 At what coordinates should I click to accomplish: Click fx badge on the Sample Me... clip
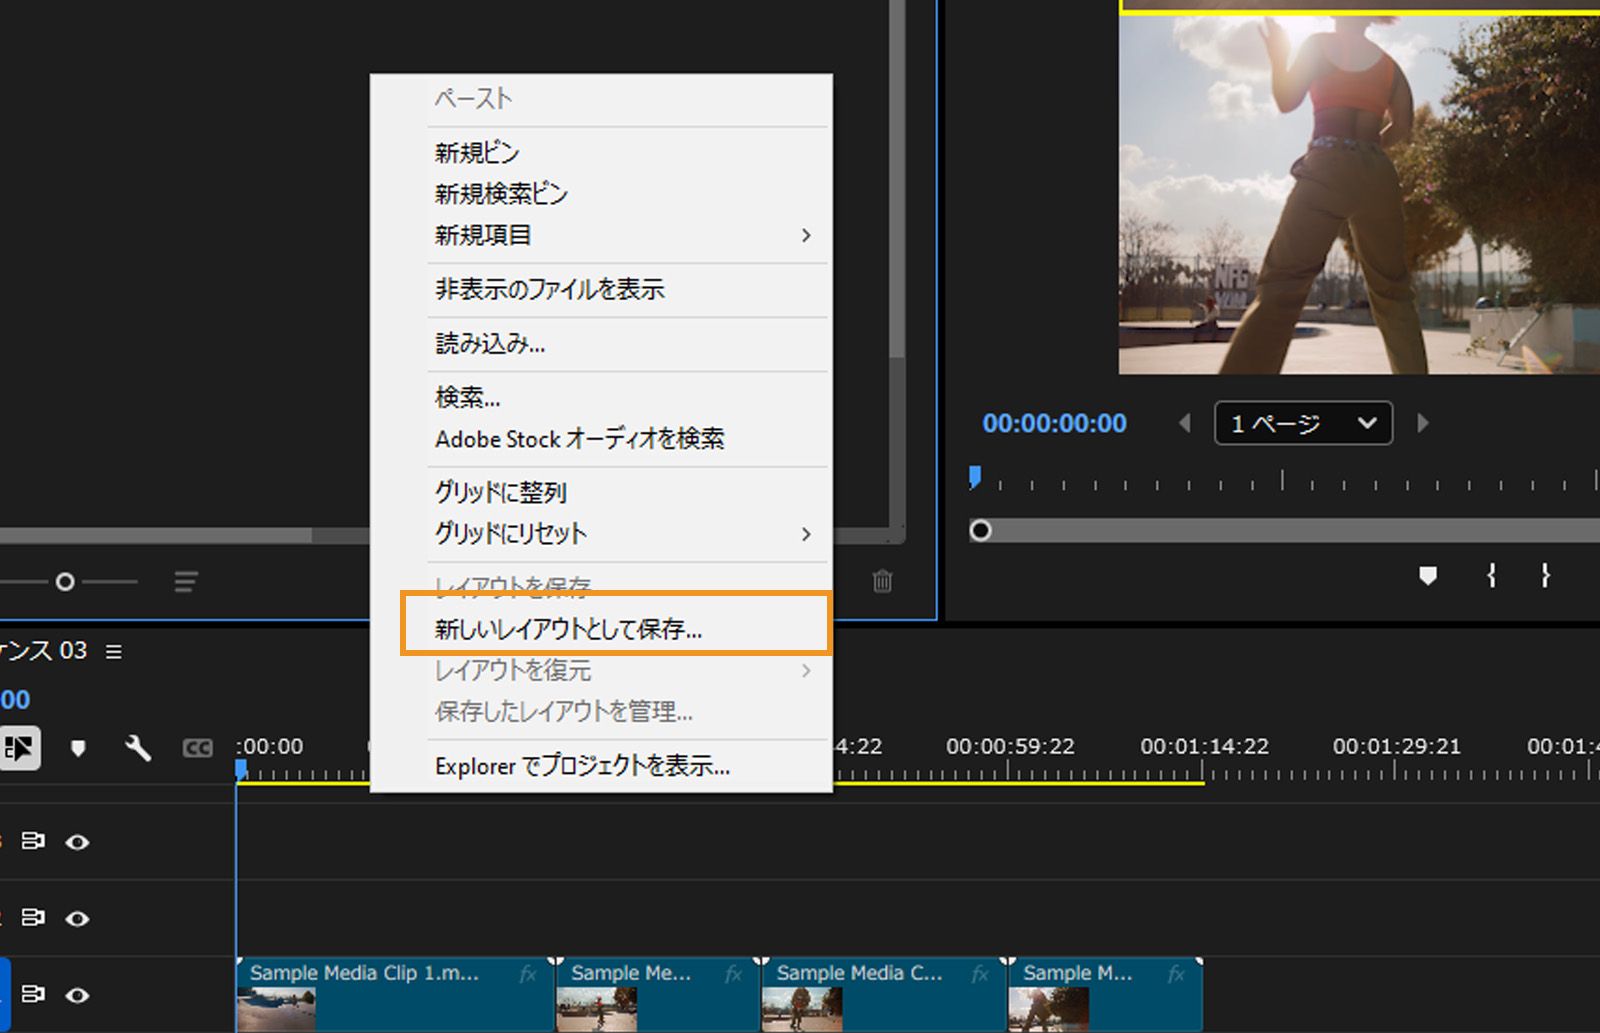734,973
